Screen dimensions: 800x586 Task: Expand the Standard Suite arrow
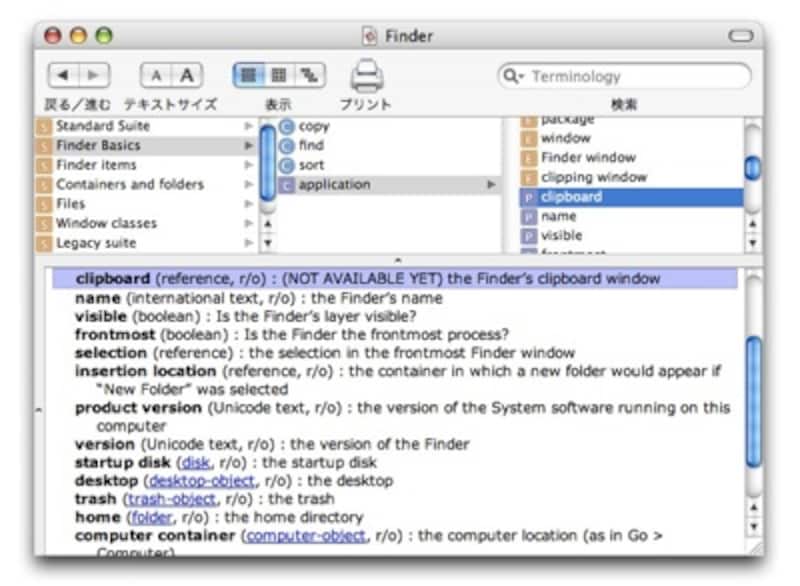(248, 126)
